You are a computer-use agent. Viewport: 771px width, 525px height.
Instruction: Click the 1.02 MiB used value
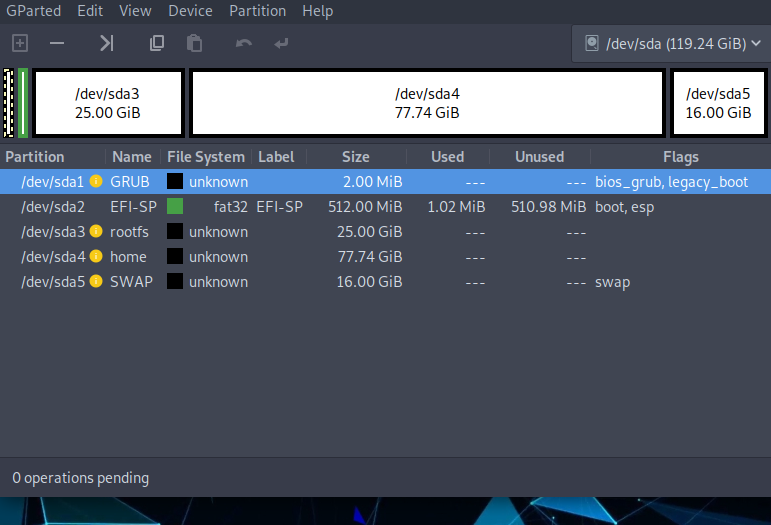456,207
